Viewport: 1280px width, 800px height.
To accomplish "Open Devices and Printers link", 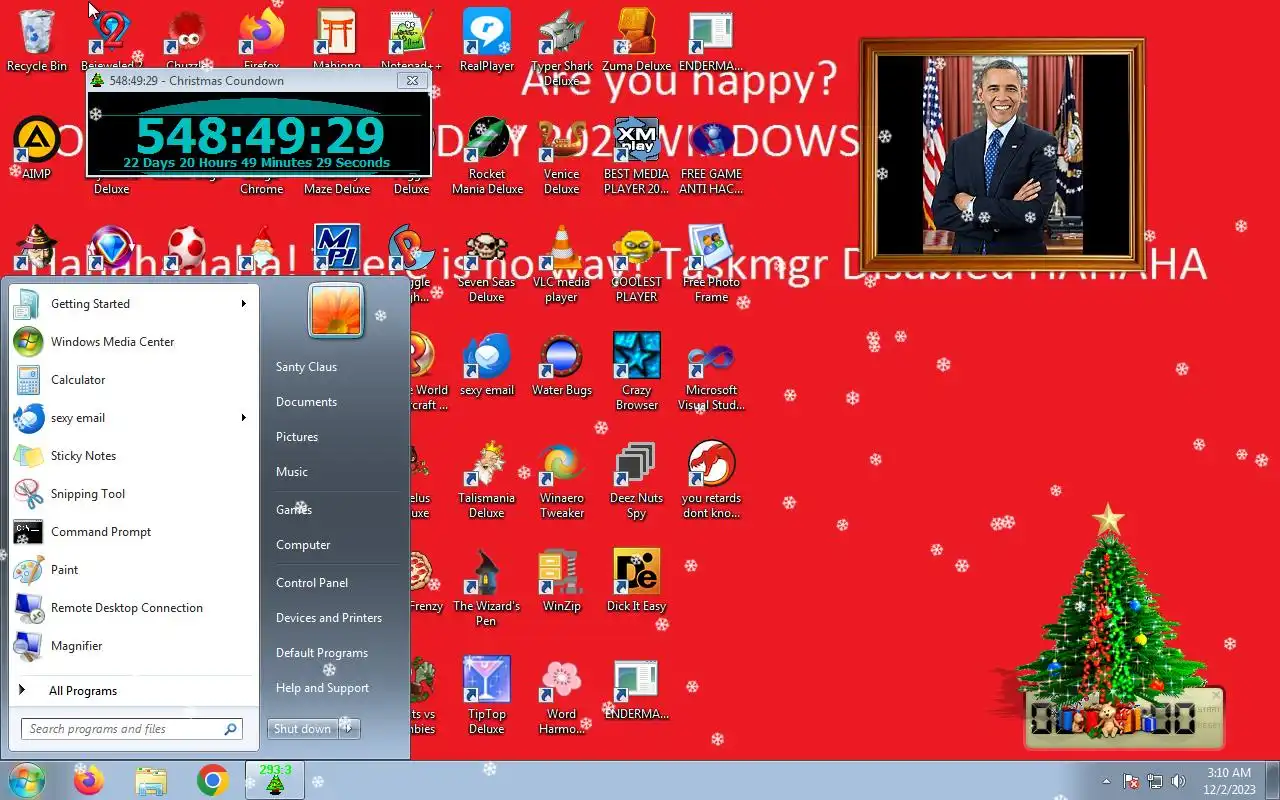I will (x=329, y=618).
